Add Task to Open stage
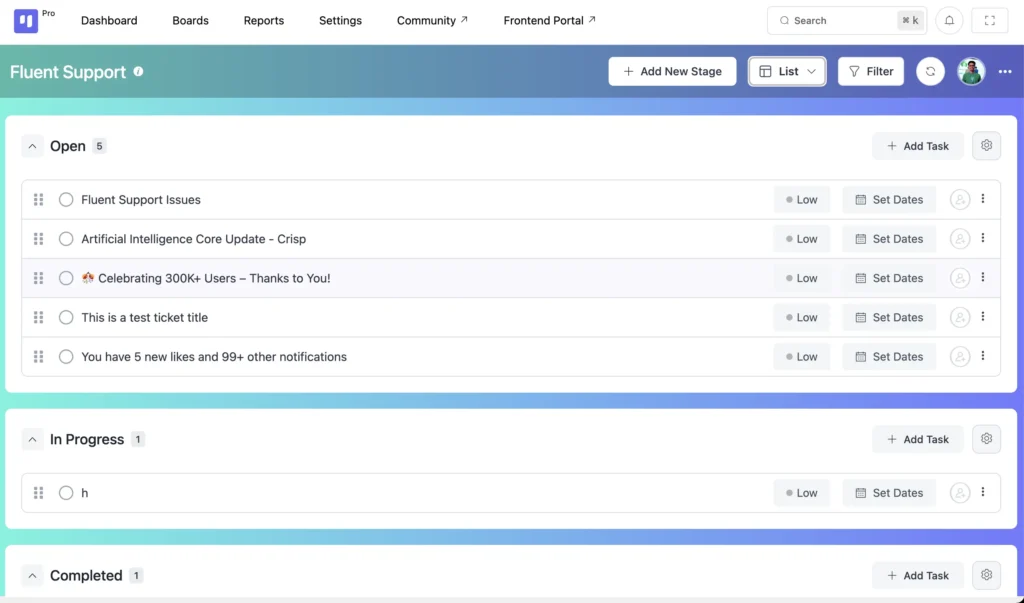 [918, 146]
